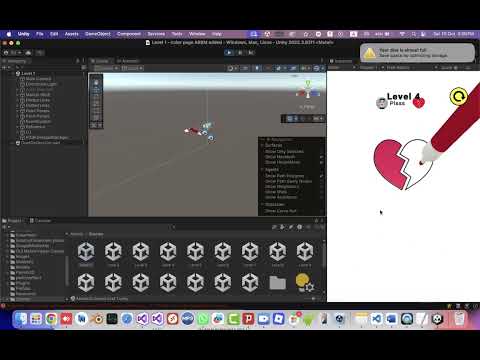The height and width of the screenshot is (360, 480).
Task: Toggle the Persp projection label
Action: pyautogui.click(x=307, y=107)
